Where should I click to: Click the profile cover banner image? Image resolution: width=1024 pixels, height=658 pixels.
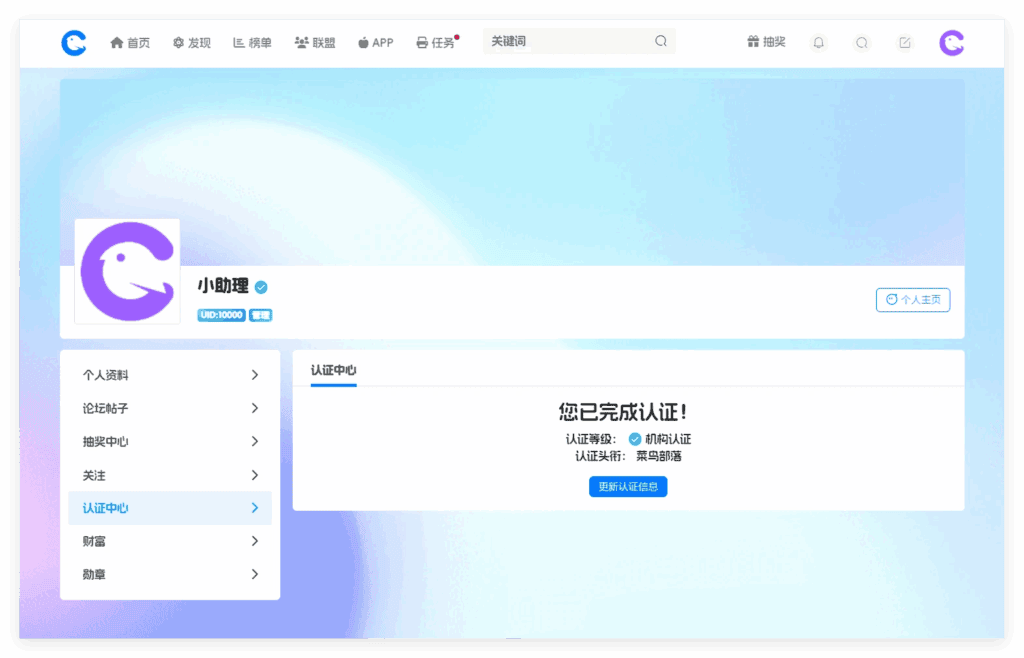click(x=512, y=172)
